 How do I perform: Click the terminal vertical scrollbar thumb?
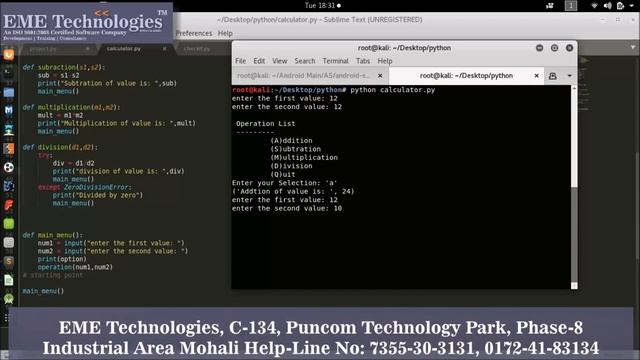574,235
